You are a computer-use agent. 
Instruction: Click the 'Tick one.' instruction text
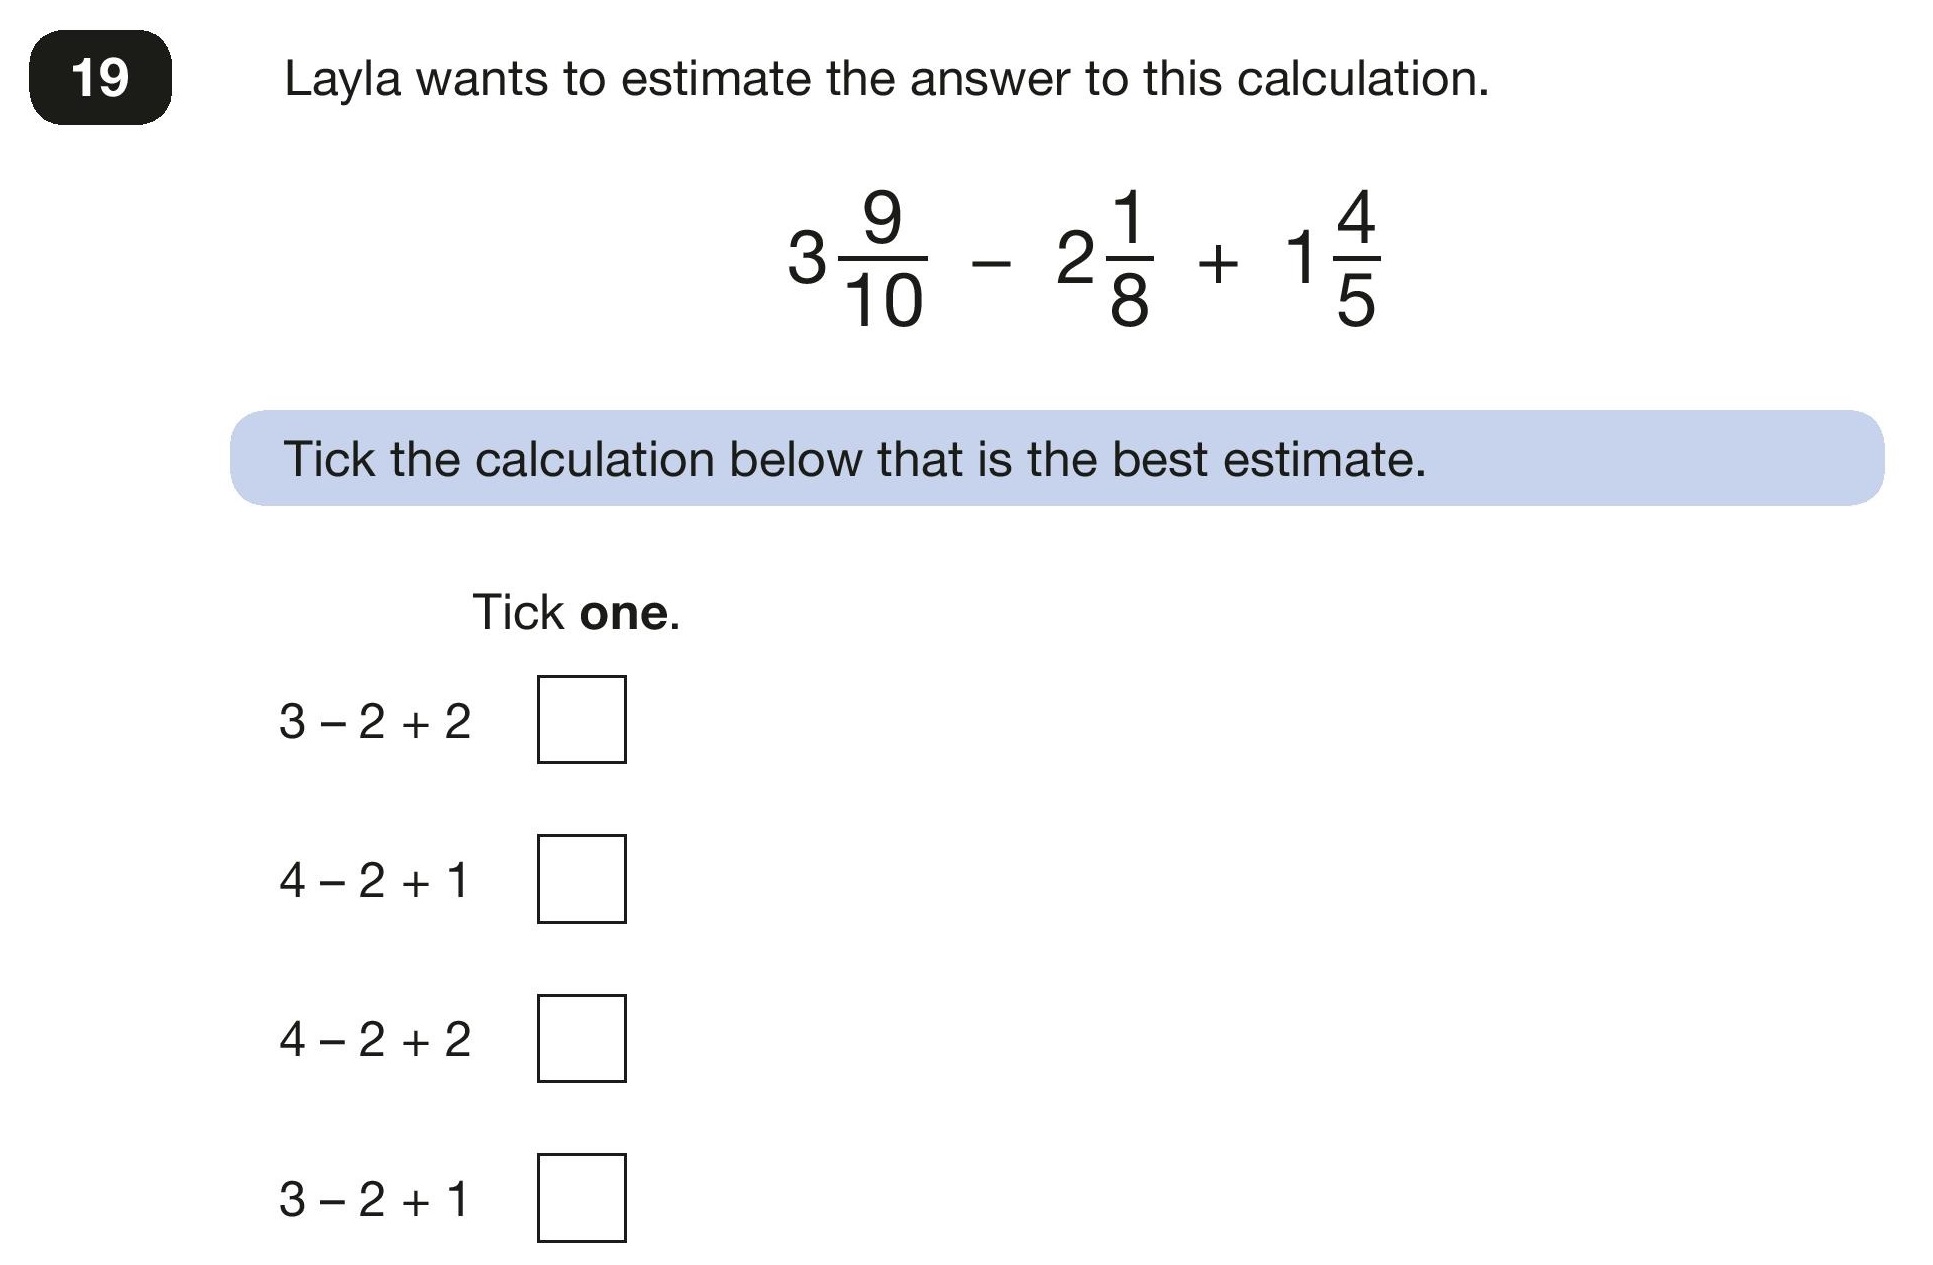click(576, 612)
